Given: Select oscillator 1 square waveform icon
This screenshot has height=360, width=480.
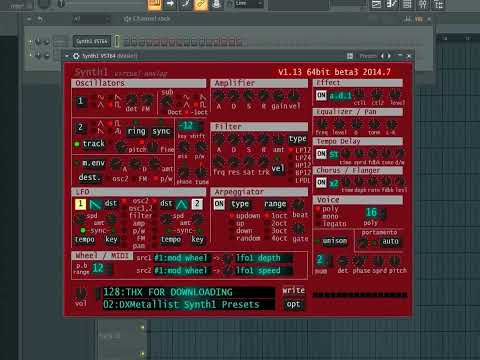Looking at the screenshot, I should pos(118,105).
